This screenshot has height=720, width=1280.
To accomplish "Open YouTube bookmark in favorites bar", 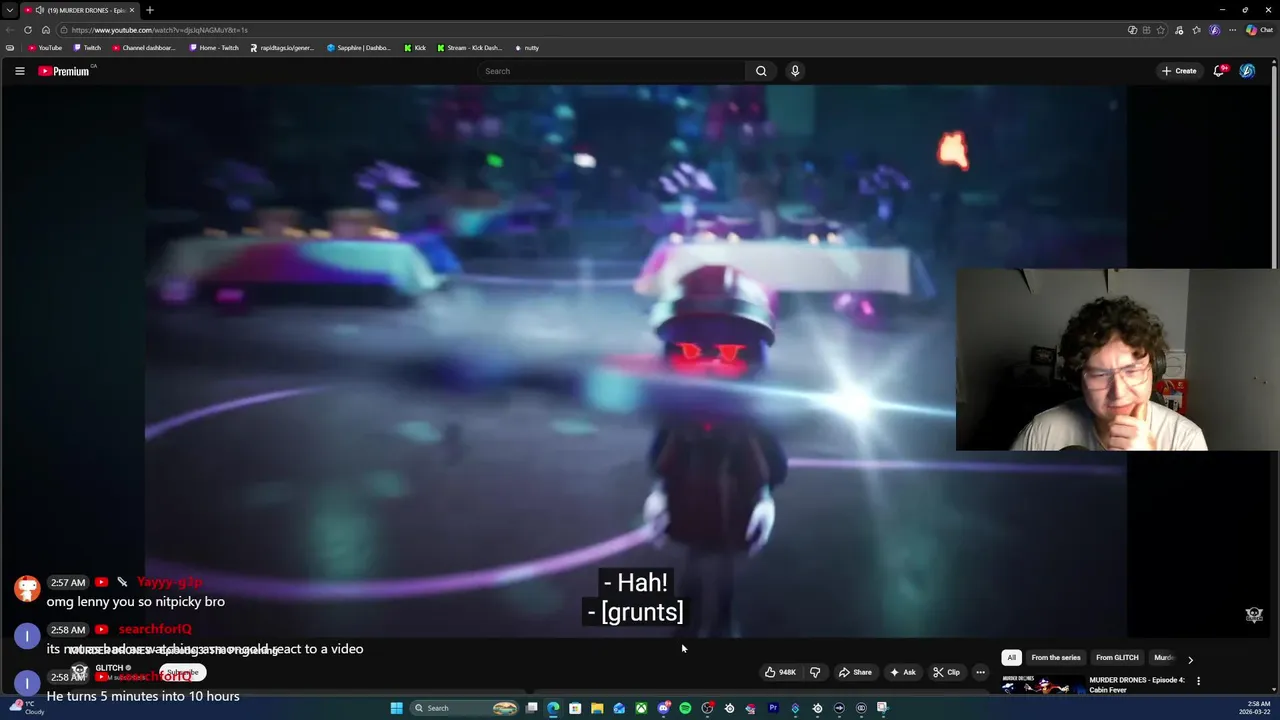I will [45, 48].
